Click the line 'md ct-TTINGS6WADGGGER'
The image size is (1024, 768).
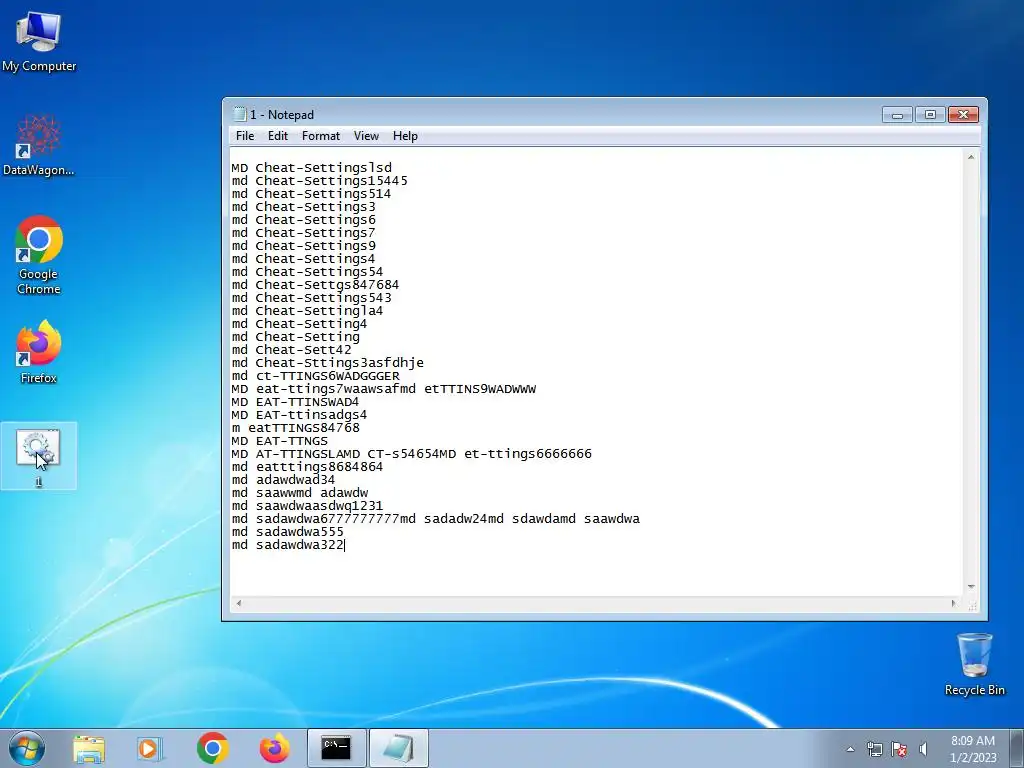[315, 376]
